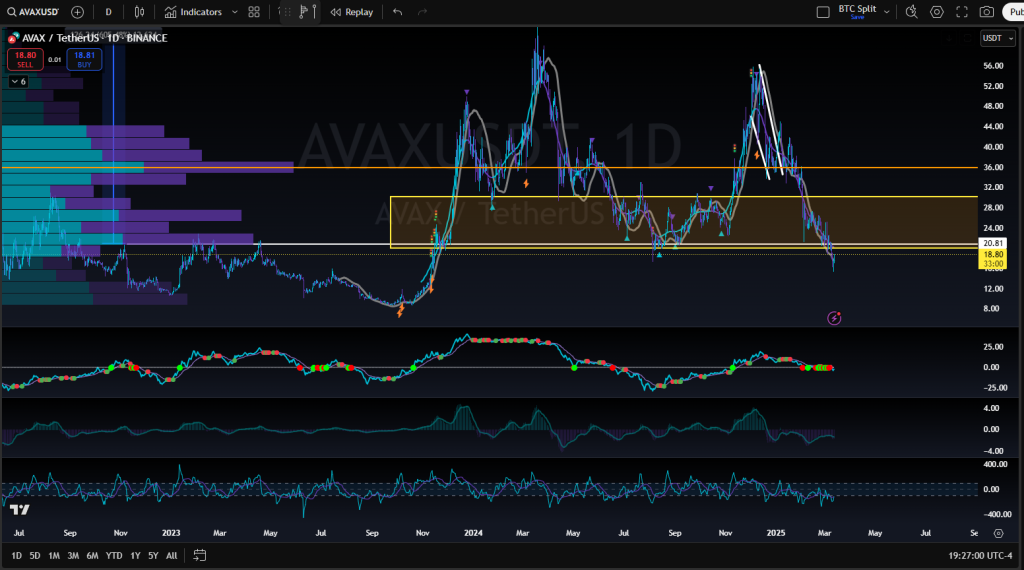Open the BTC Split layout name
This screenshot has width=1024, height=570.
[x=857, y=8]
